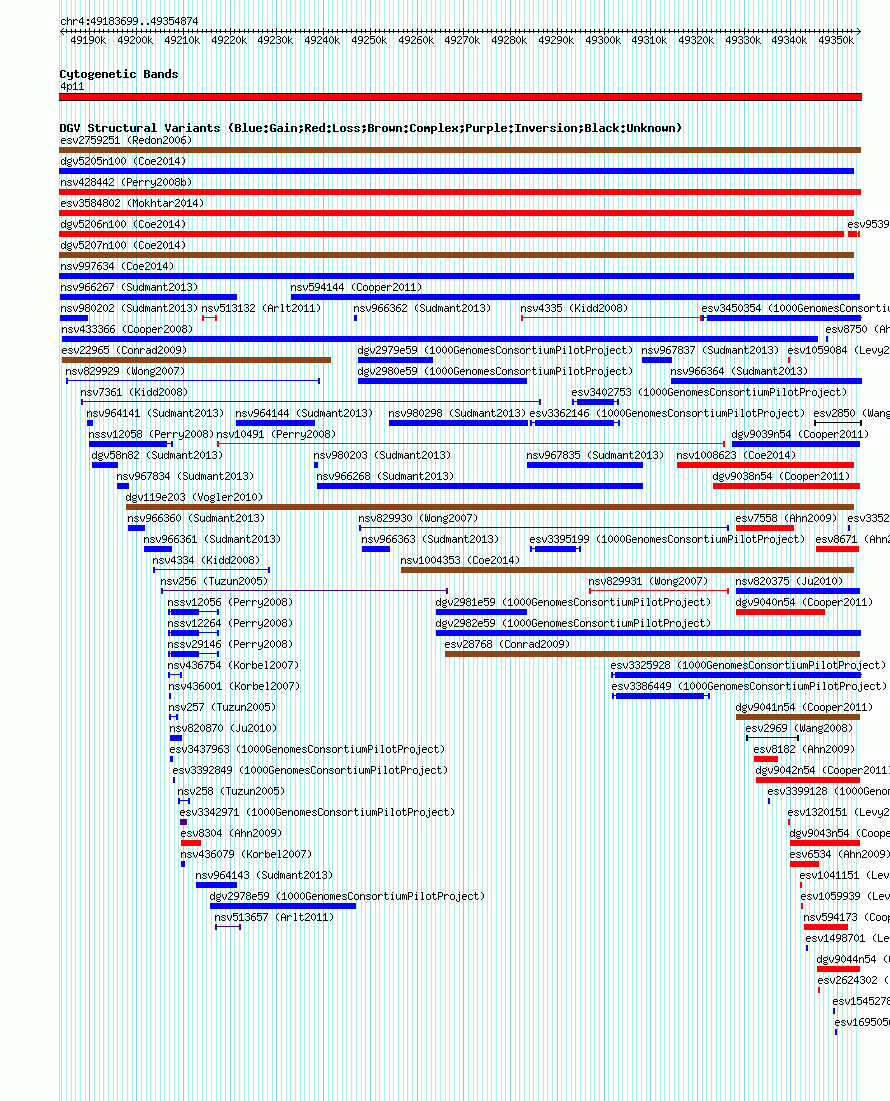Click nsv966268 (Sudmant2013) label
The height and width of the screenshot is (1101, 890).
[385, 477]
